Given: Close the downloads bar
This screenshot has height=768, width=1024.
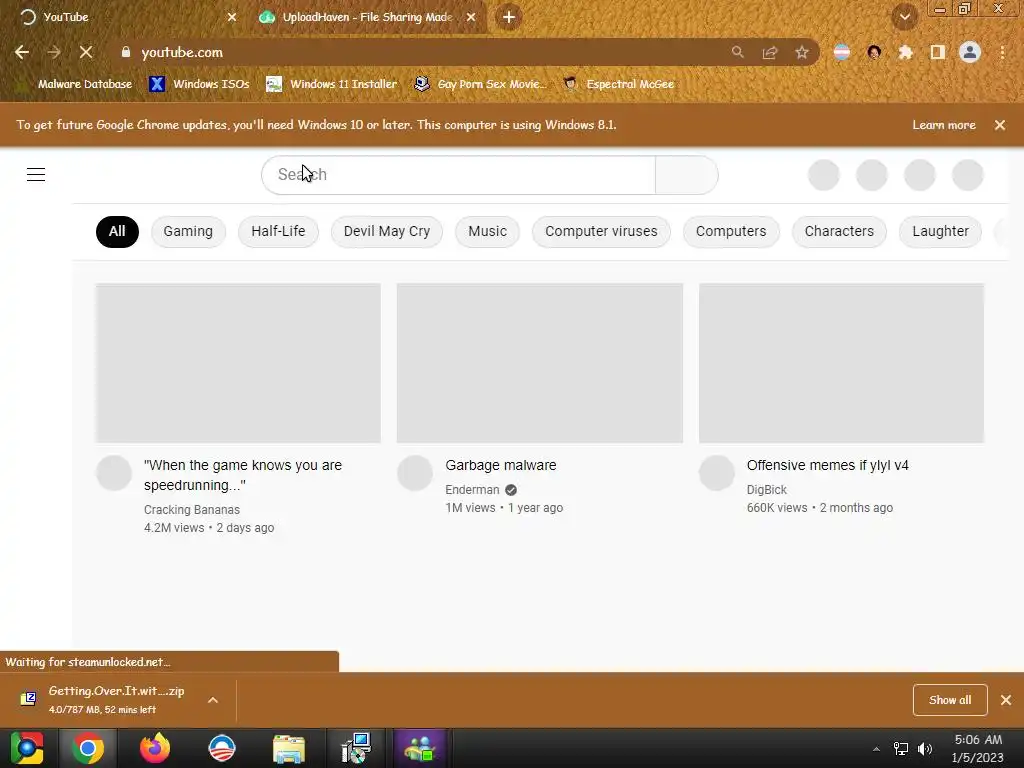Looking at the screenshot, I should (1006, 700).
